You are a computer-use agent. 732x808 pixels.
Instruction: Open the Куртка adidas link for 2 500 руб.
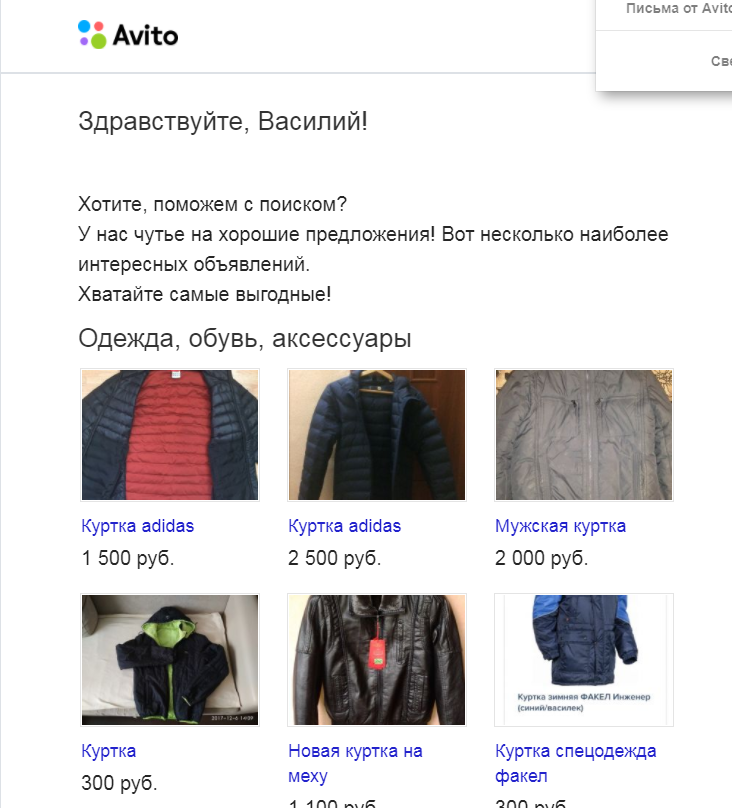pos(344,526)
